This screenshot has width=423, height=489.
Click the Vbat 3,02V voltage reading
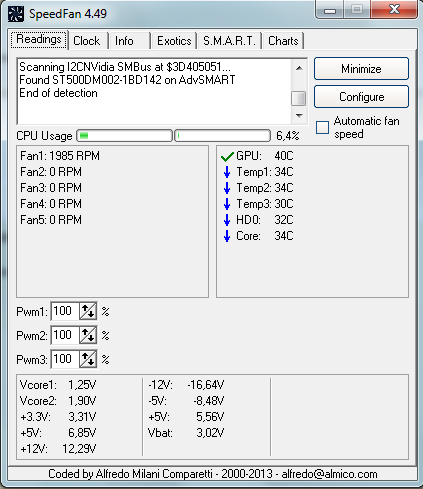coord(186,433)
